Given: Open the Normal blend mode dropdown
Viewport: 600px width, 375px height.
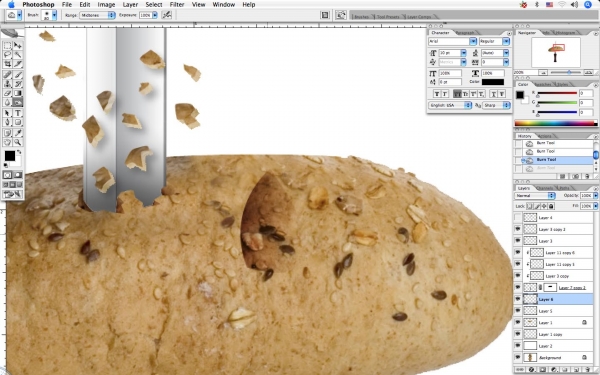Looking at the screenshot, I should pos(535,196).
